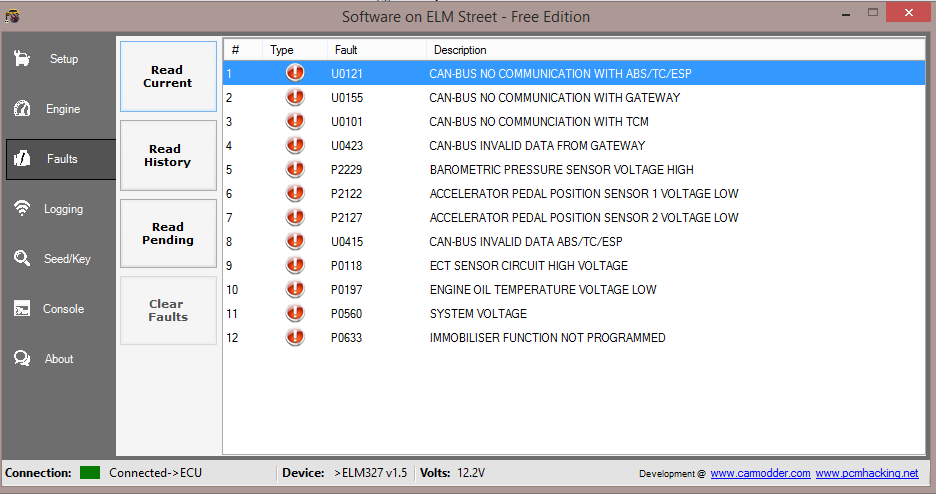936x494 pixels.
Task: Close the Software on ELM Street window
Action: [x=909, y=13]
